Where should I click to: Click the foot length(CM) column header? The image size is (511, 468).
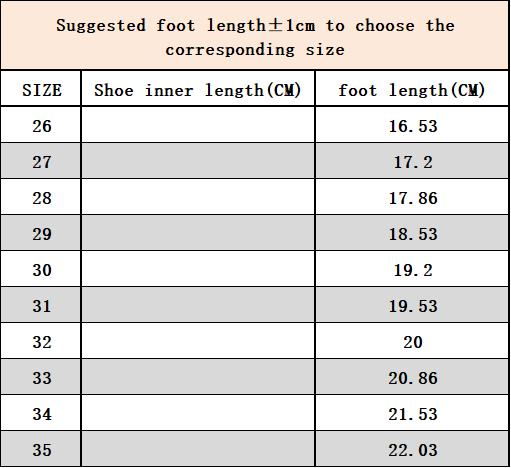coord(412,89)
